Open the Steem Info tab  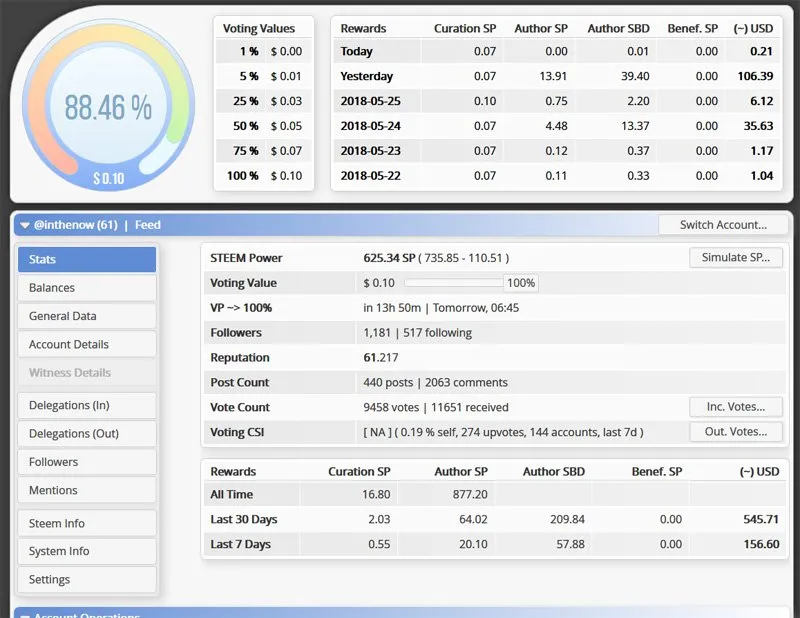coord(87,524)
